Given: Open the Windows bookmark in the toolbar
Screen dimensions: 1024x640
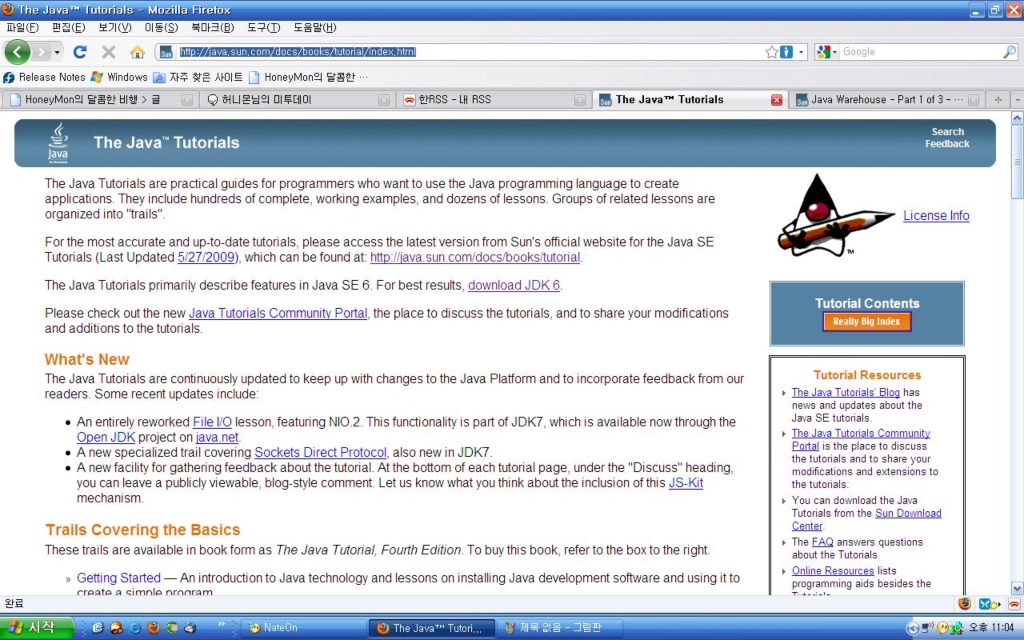Looking at the screenshot, I should (x=120, y=77).
